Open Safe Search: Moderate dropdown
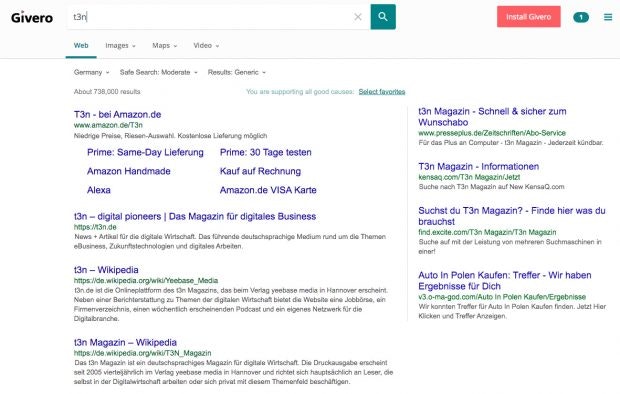Image resolution: width=620 pixels, height=394 pixels. [159, 72]
